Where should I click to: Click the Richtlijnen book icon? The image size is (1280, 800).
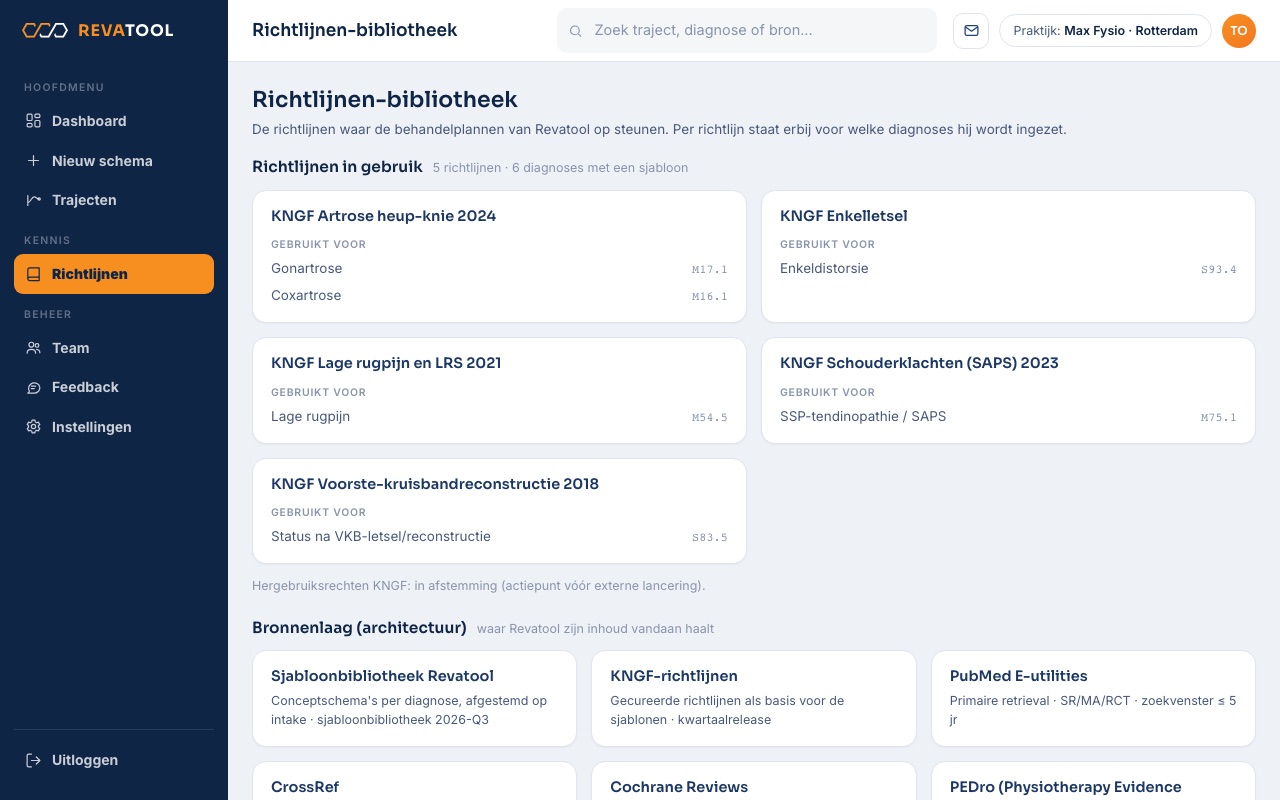[33, 274]
